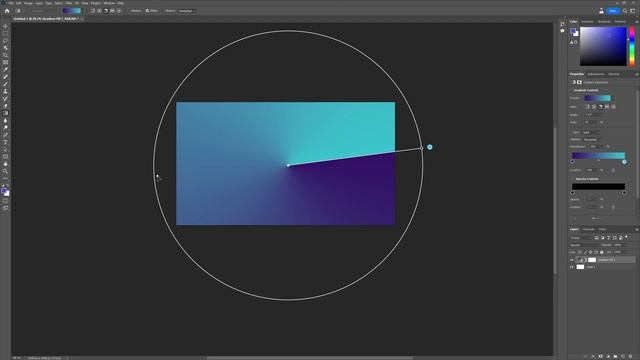Switch to the Paths tab
This screenshot has height=360, width=640.
coord(602,229)
